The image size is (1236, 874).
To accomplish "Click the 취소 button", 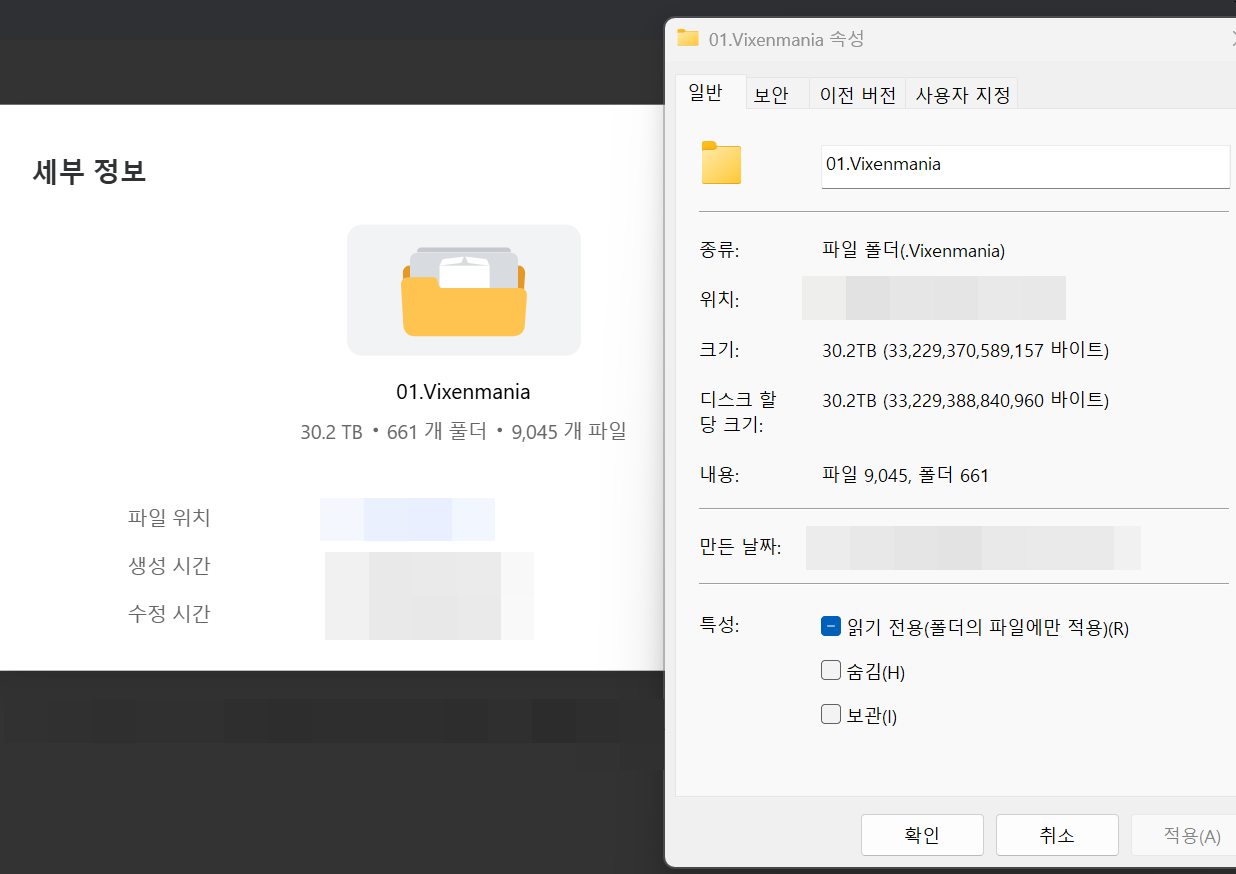I will [x=1057, y=835].
